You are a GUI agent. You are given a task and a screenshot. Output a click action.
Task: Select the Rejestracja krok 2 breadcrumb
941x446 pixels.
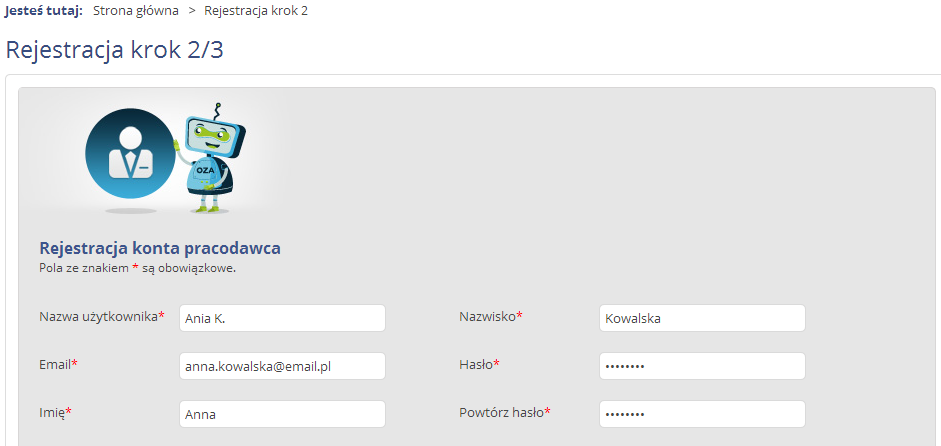pos(256,11)
